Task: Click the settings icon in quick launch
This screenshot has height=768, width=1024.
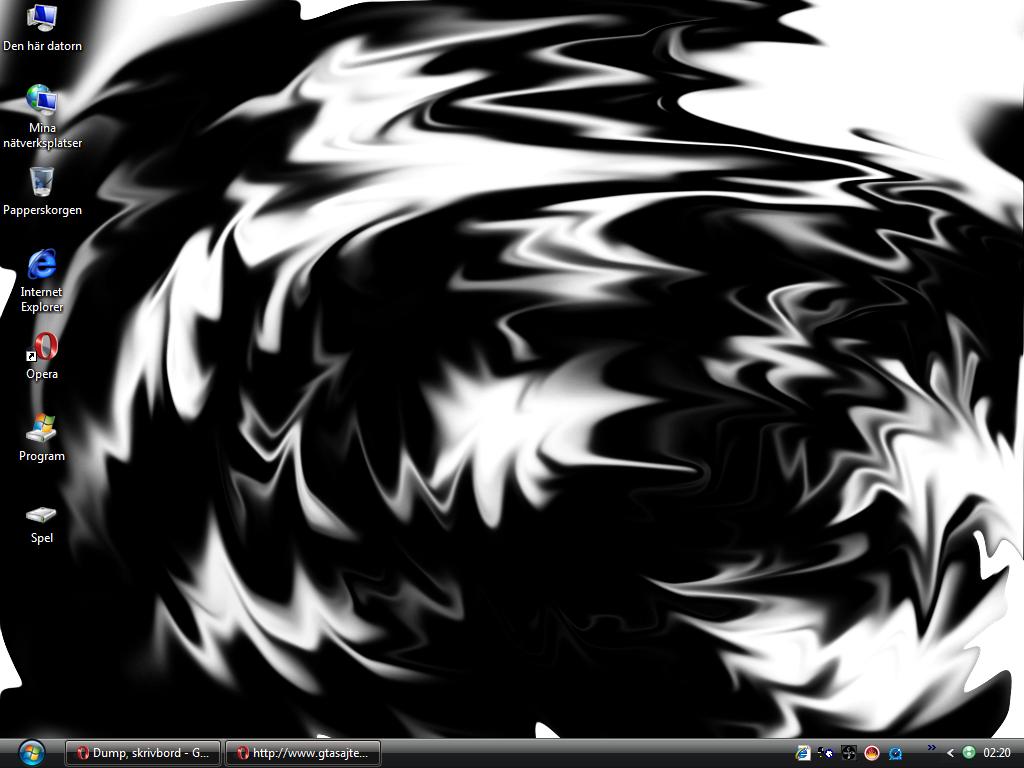Action: point(825,753)
